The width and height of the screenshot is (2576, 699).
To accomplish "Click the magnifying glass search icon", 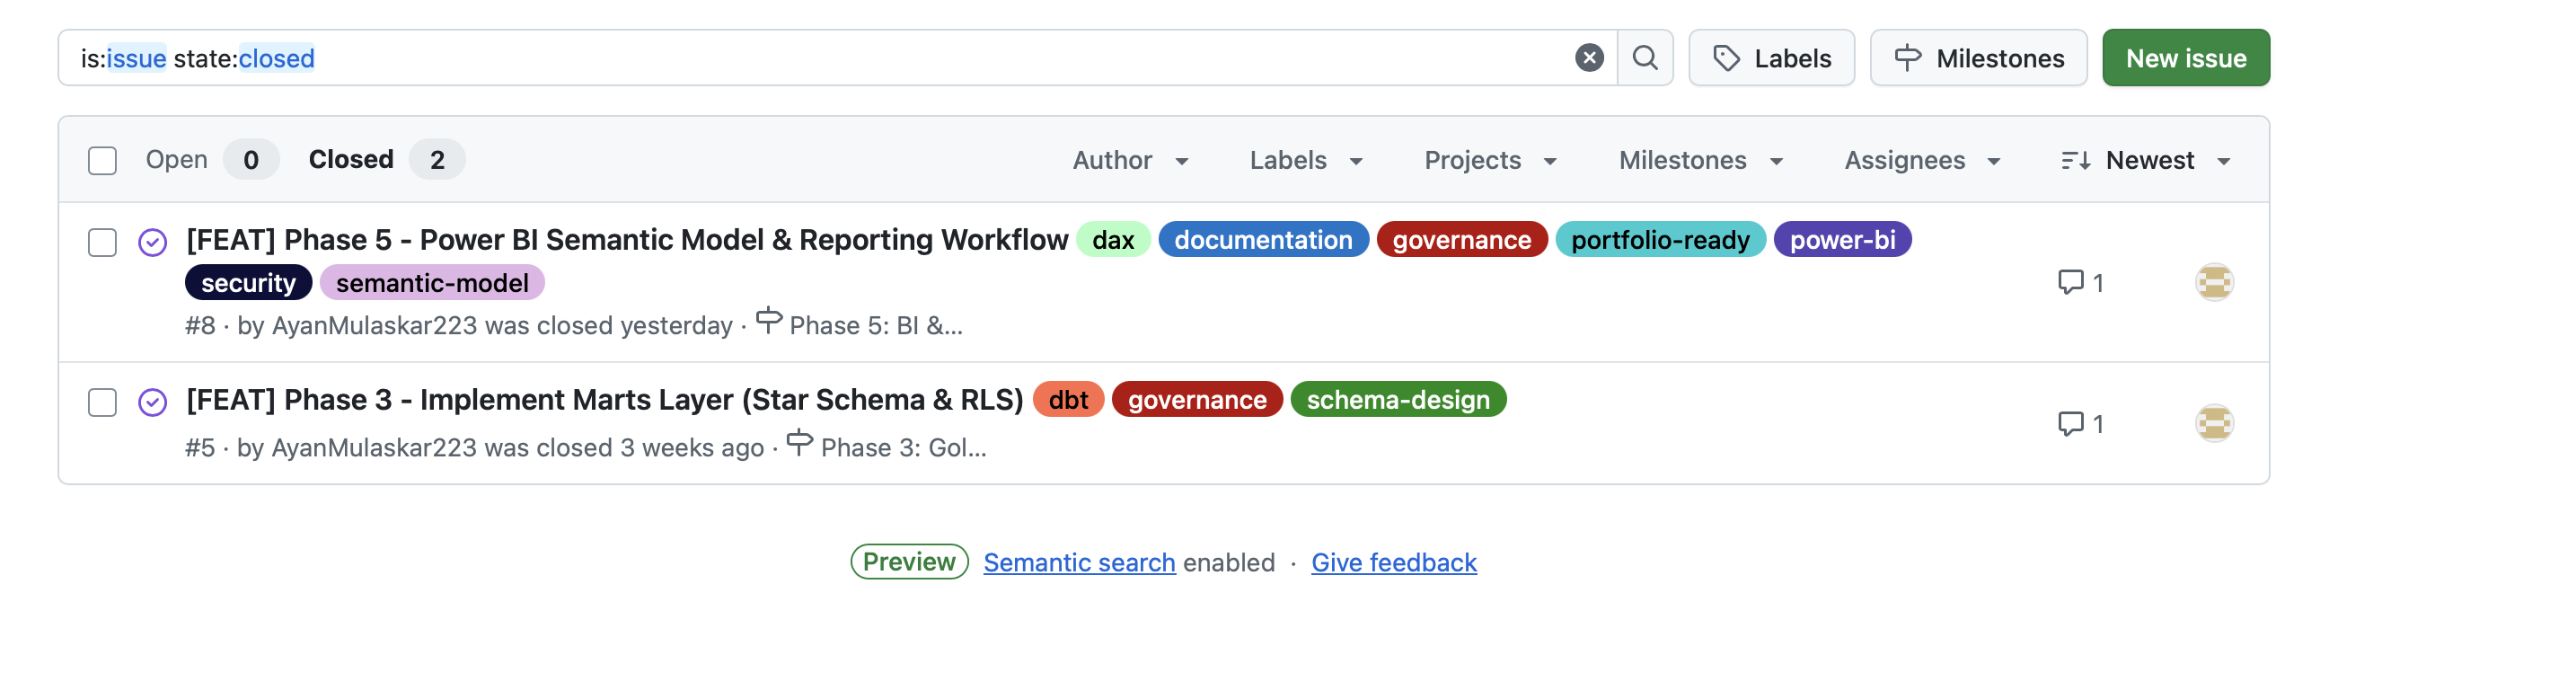I will pyautogui.click(x=1645, y=58).
